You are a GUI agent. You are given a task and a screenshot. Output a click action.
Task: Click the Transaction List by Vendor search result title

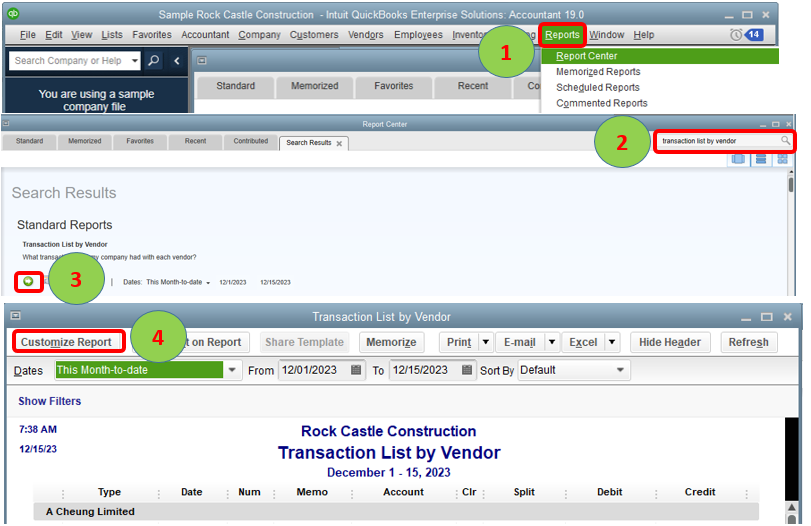(x=65, y=244)
